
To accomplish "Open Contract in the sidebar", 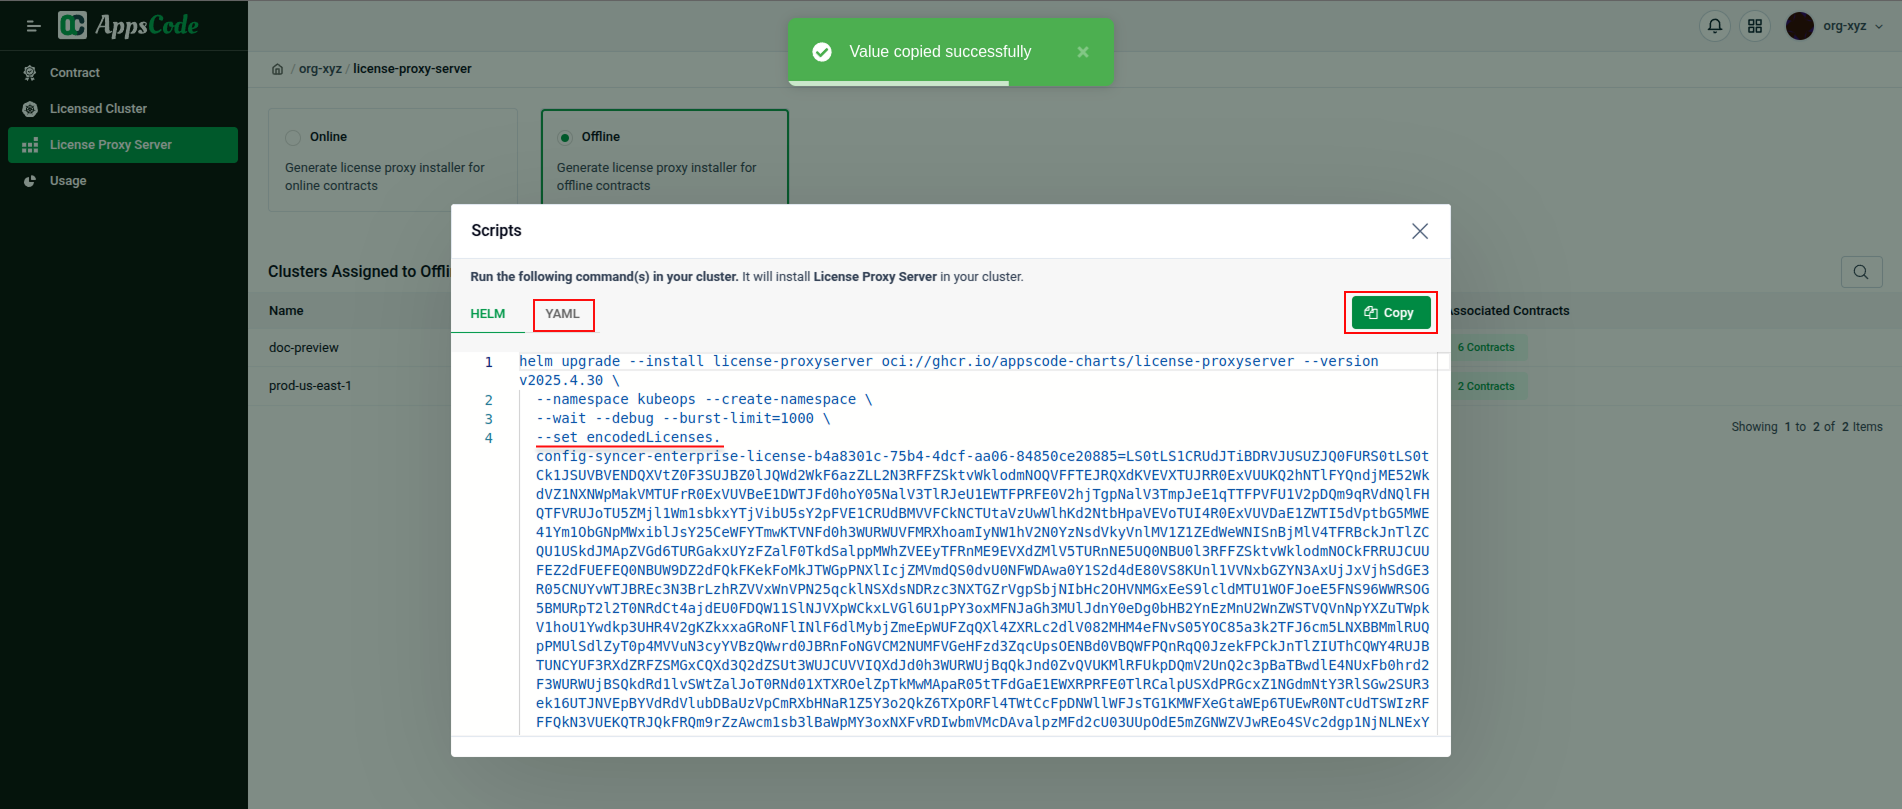I will 75,73.
